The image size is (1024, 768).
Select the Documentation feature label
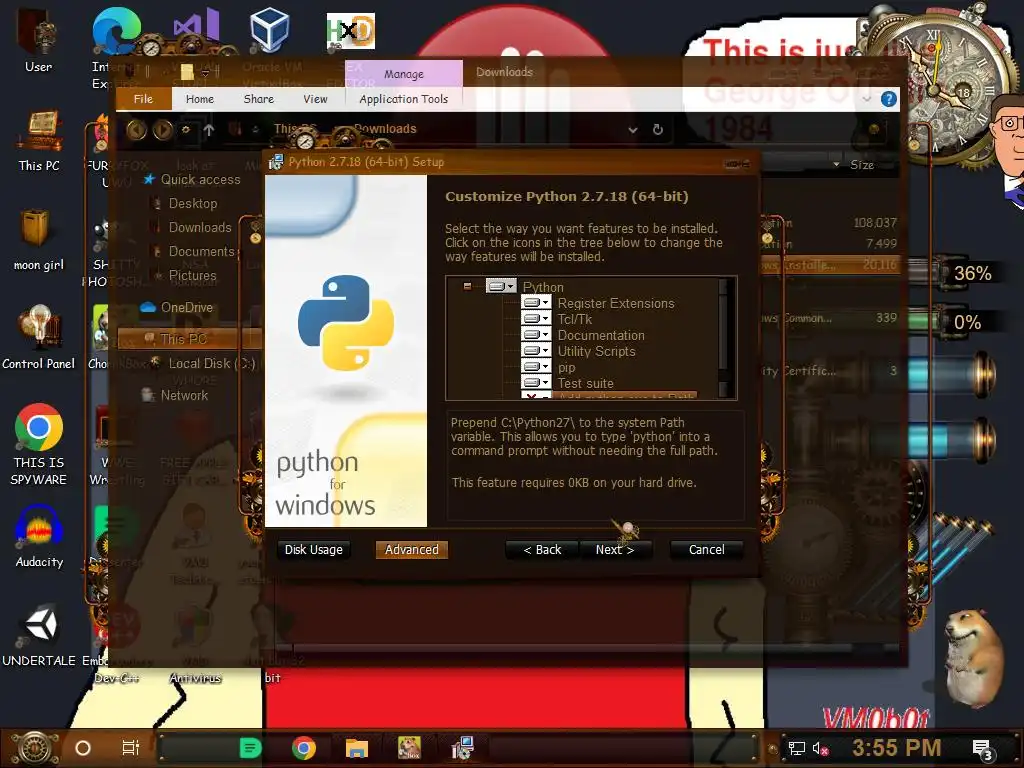(601, 335)
